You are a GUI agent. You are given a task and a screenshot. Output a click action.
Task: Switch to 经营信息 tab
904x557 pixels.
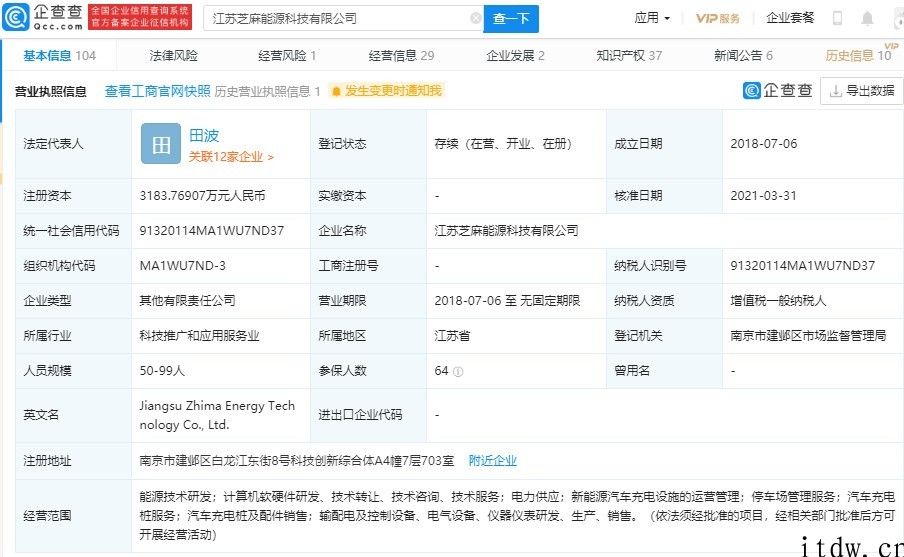401,55
